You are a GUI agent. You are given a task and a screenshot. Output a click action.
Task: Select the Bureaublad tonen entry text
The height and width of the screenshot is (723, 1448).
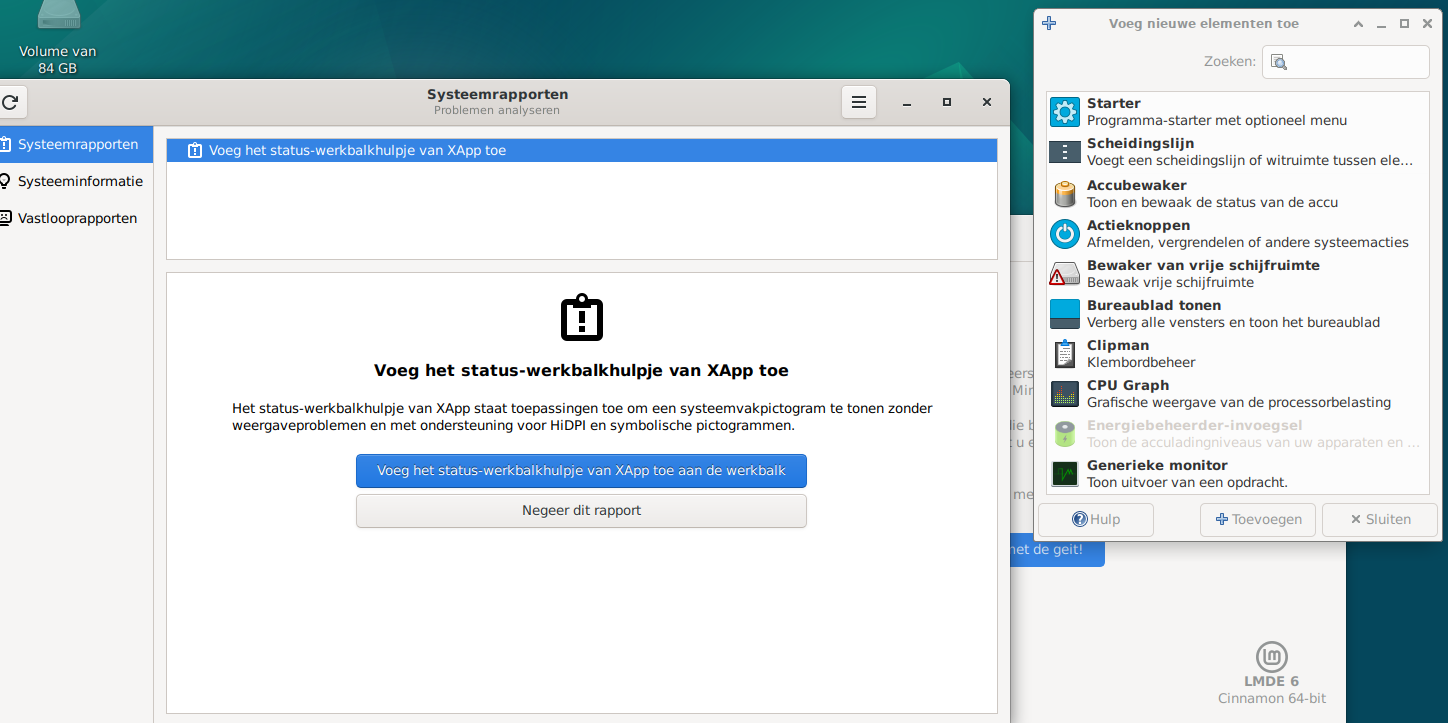(x=1233, y=313)
